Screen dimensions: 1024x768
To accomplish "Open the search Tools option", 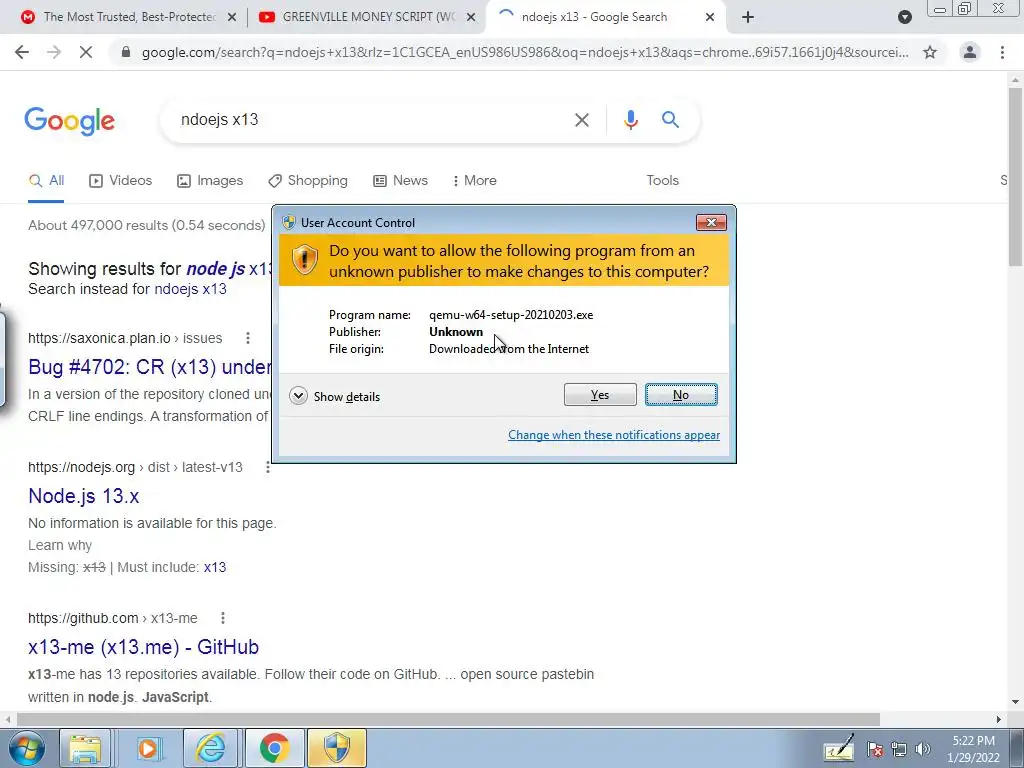I will coord(662,181).
